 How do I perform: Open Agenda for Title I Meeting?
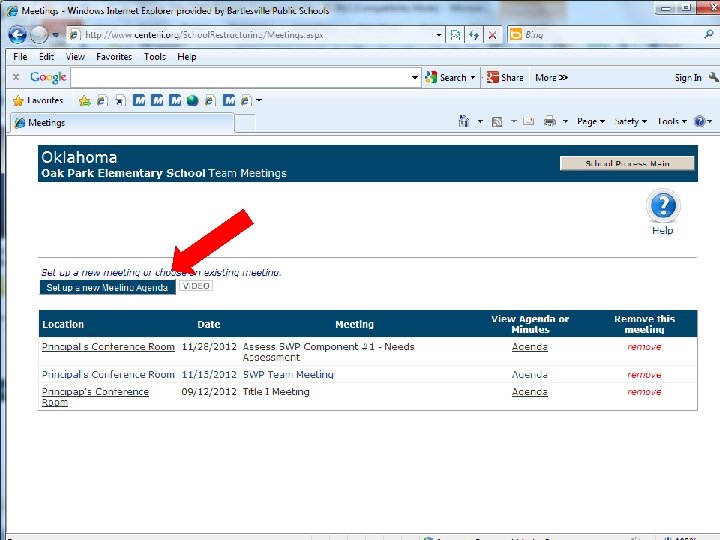(x=529, y=392)
